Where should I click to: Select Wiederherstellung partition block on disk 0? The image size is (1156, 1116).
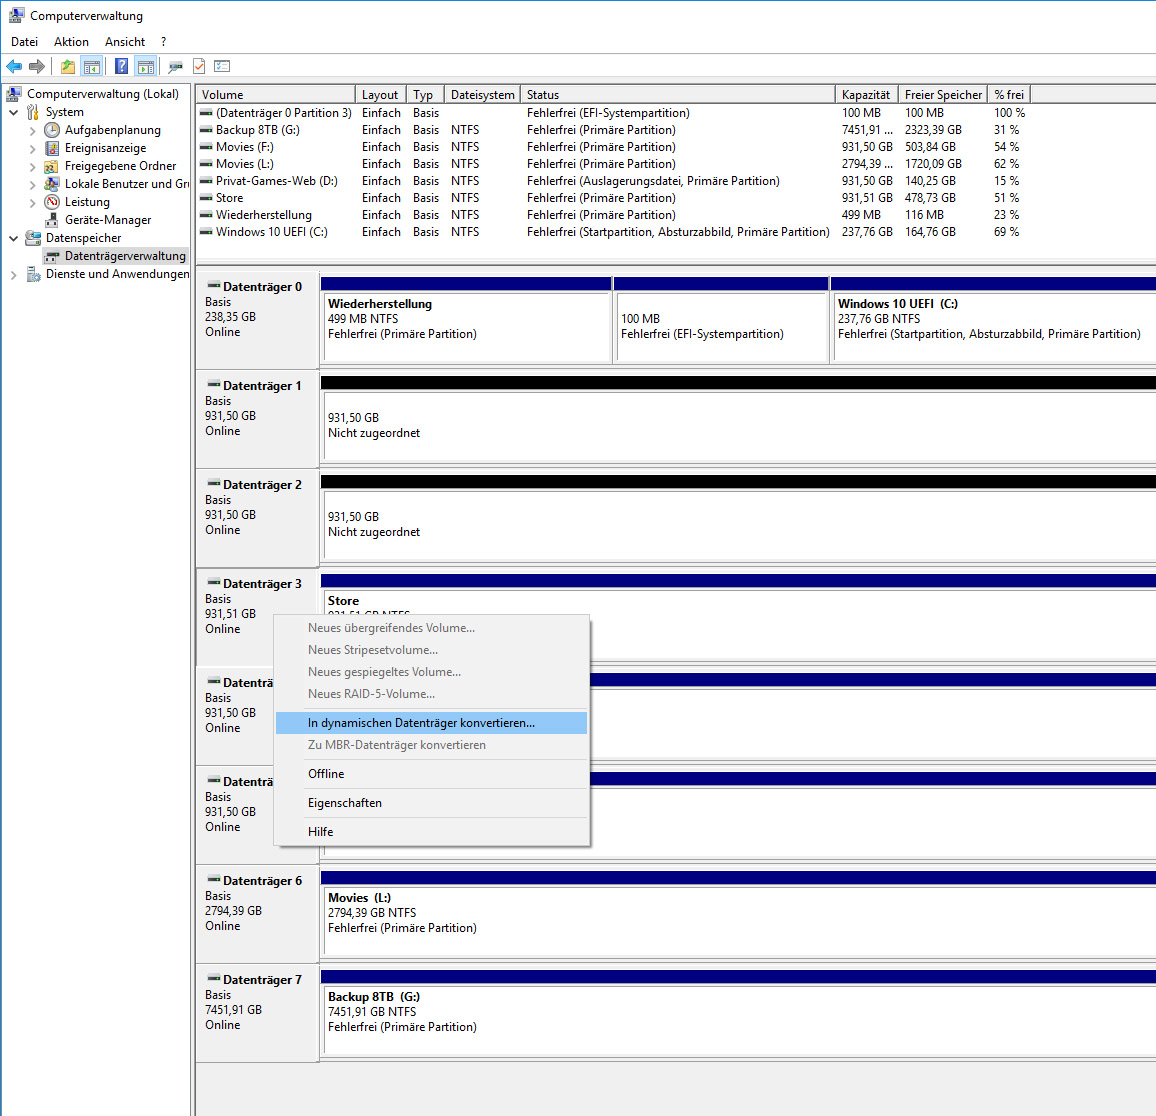click(467, 321)
